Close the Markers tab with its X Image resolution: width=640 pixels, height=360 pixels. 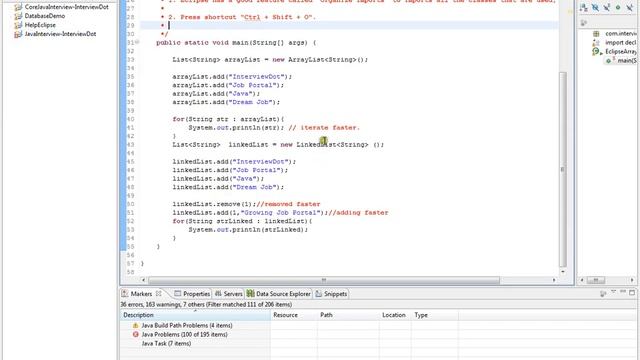tap(158, 293)
